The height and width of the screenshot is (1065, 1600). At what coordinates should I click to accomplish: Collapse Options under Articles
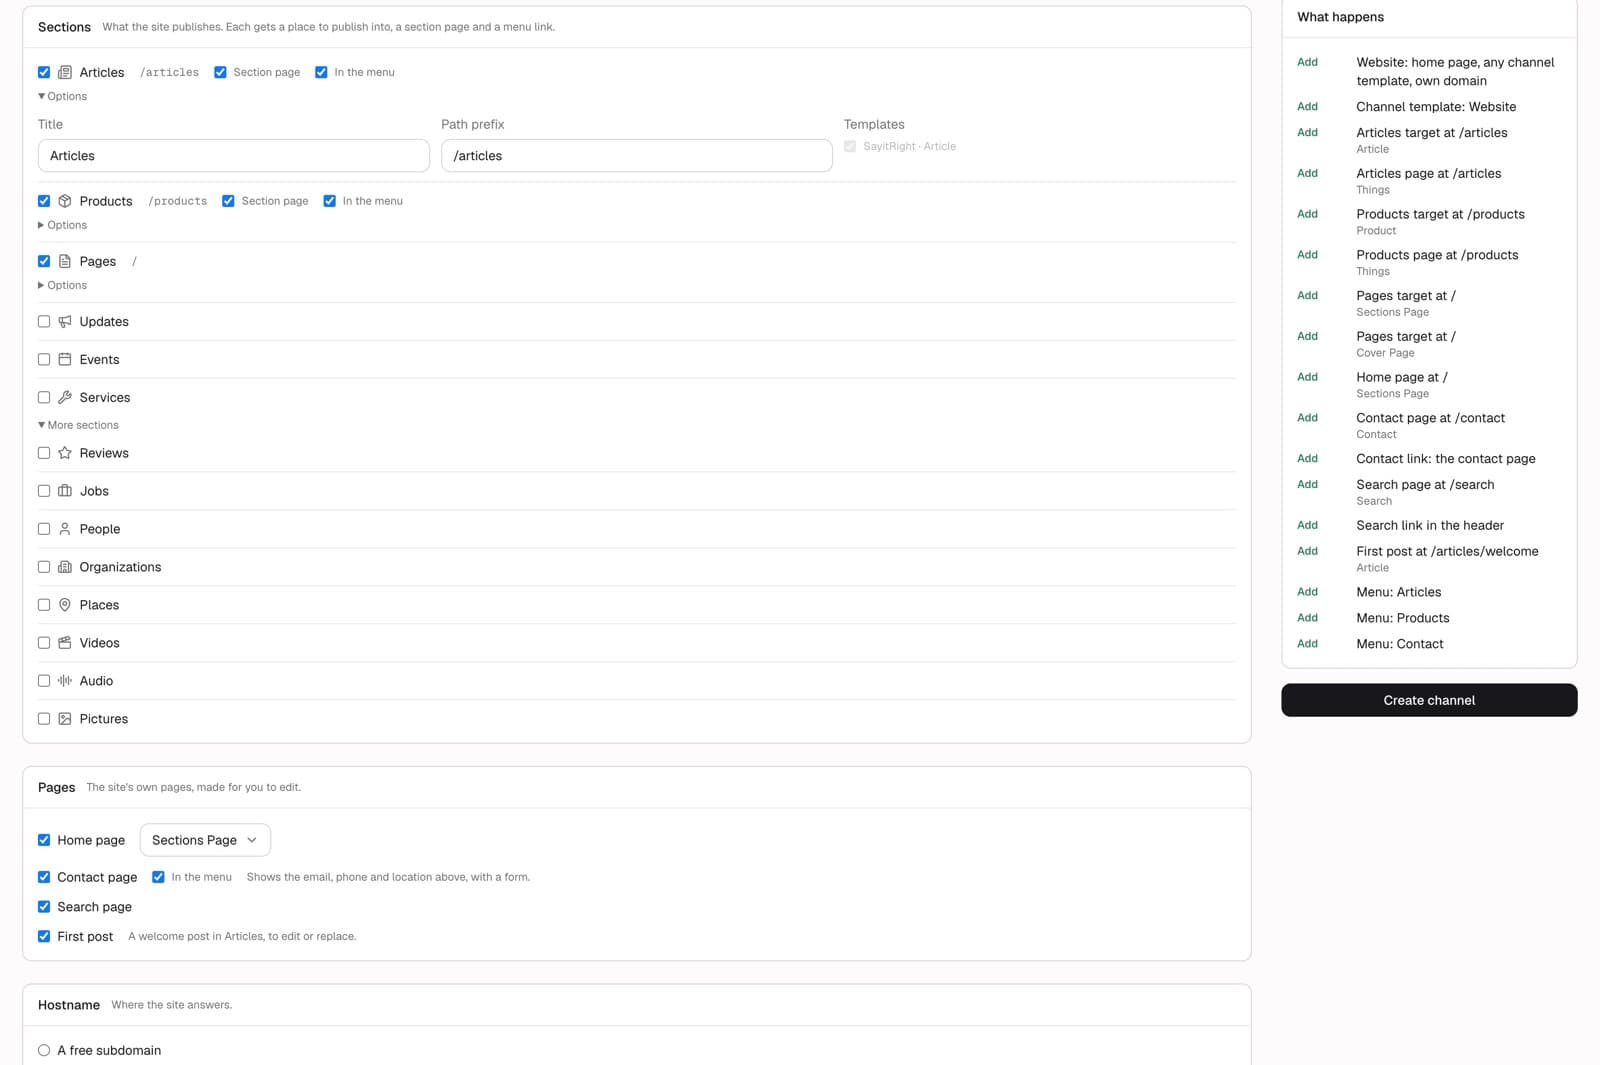point(63,96)
